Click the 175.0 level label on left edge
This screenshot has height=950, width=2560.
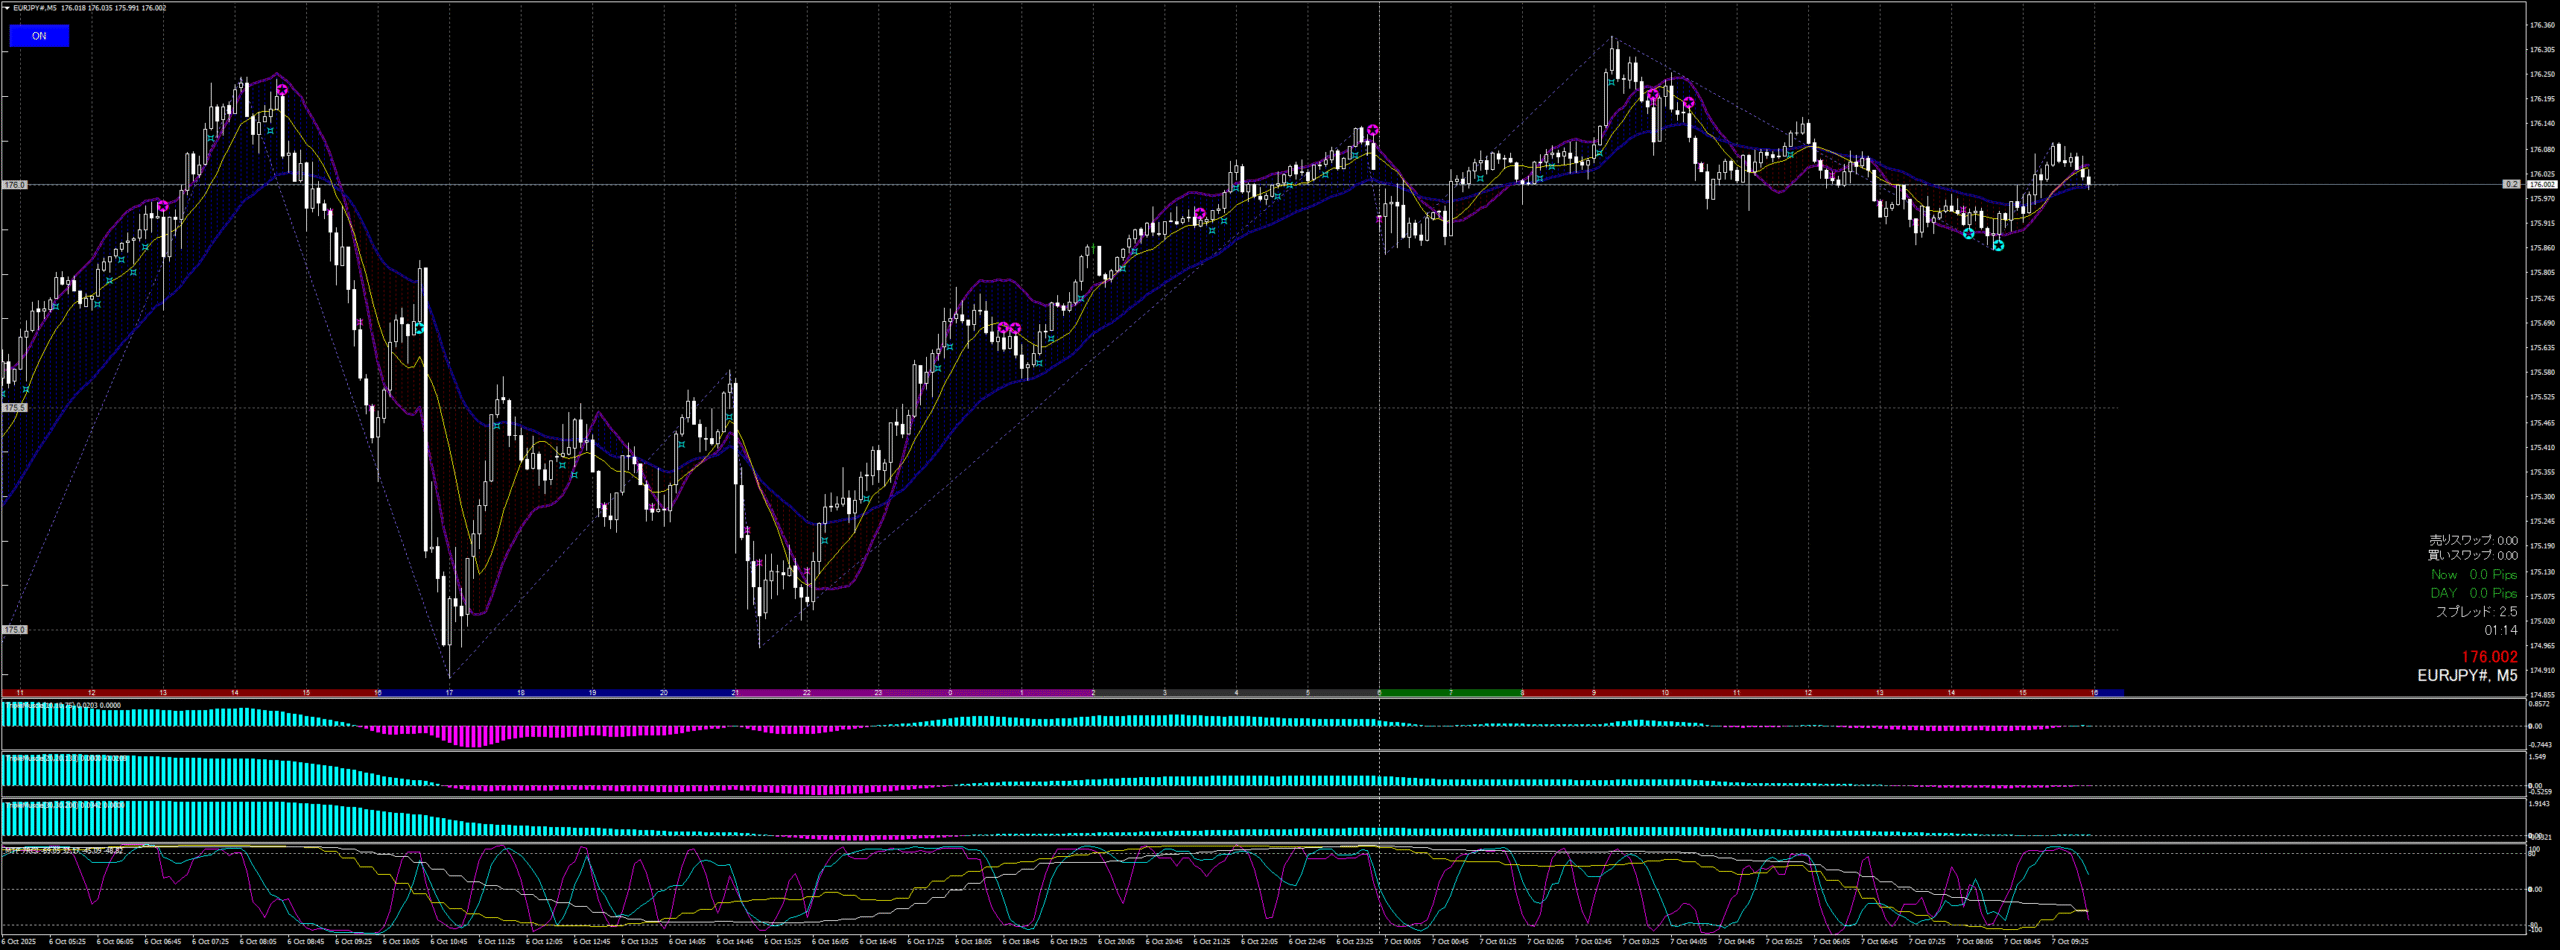pos(14,630)
